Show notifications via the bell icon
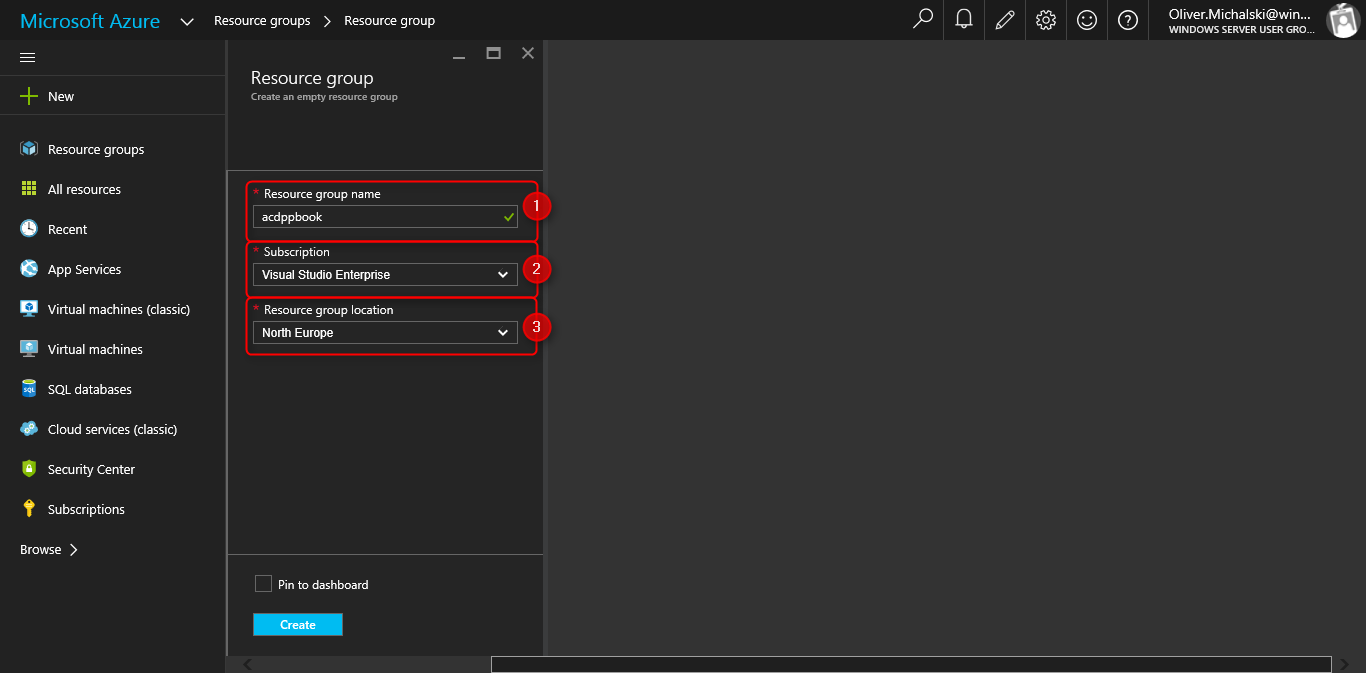The image size is (1366, 673). point(964,19)
